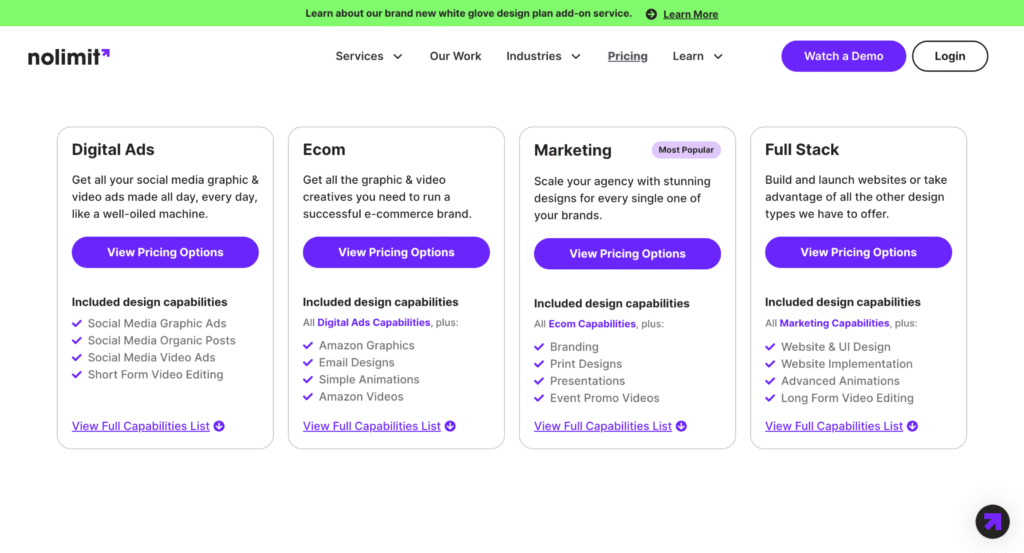Expand the Learn dropdown chevron
The image size is (1024, 553).
pos(718,57)
